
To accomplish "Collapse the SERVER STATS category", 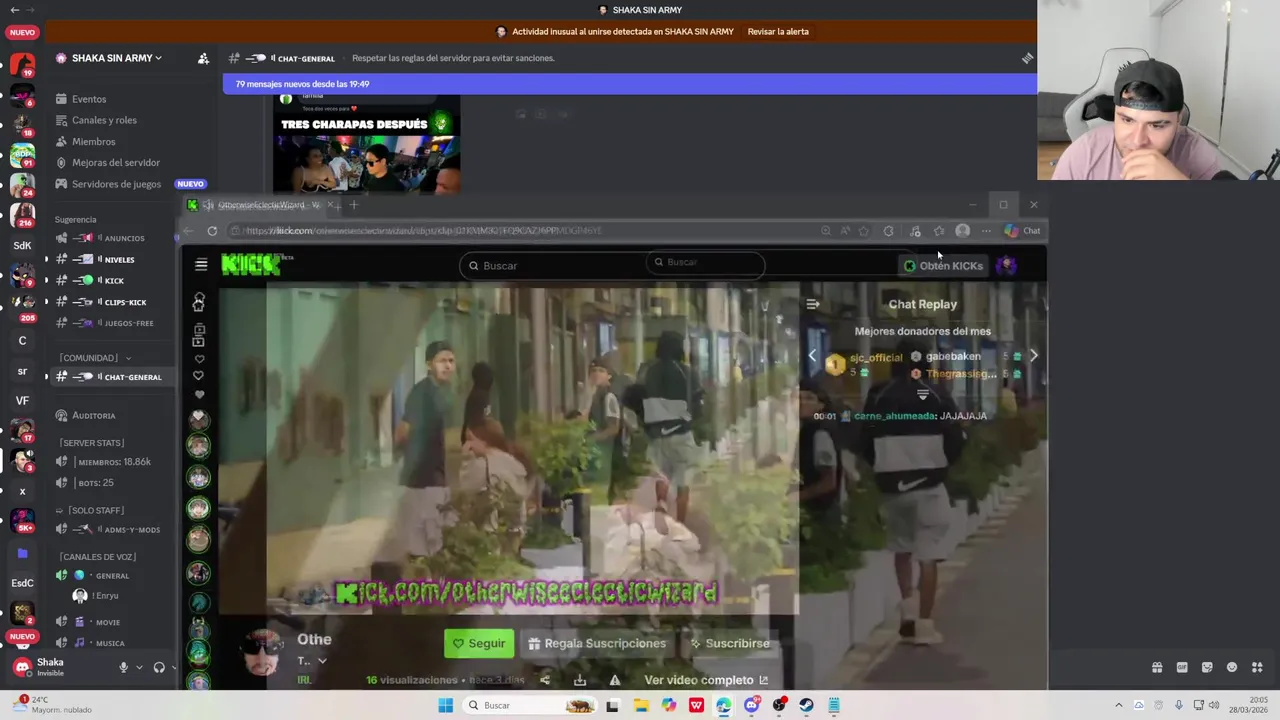I will coord(91,443).
